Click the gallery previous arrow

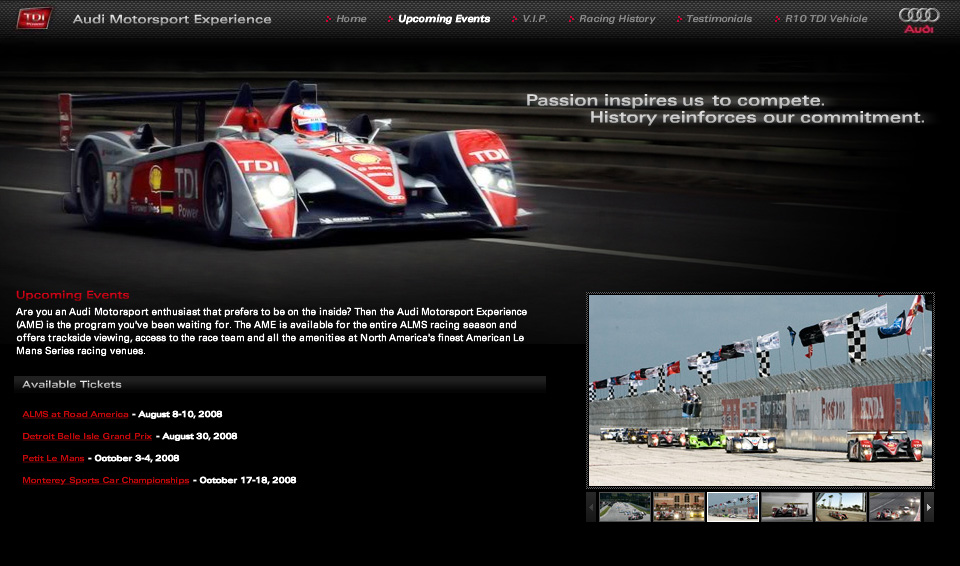(591, 507)
